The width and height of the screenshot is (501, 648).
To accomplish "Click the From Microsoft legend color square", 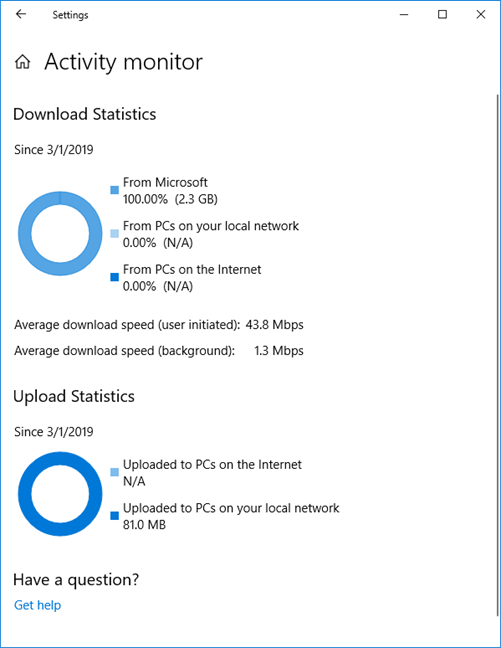I will [x=115, y=190].
